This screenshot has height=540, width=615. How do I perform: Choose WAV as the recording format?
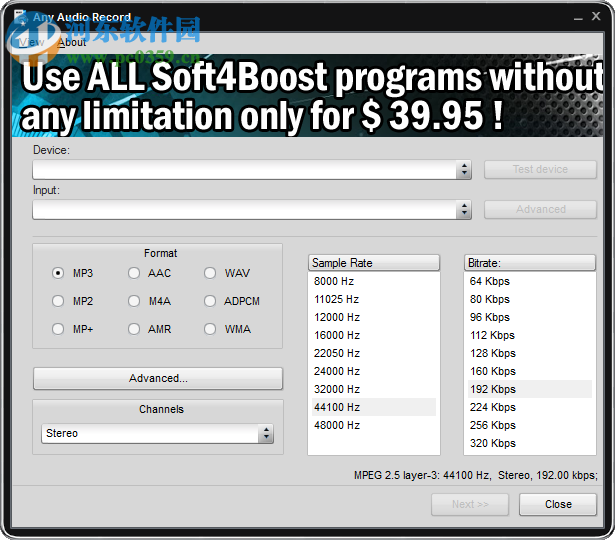click(210, 273)
